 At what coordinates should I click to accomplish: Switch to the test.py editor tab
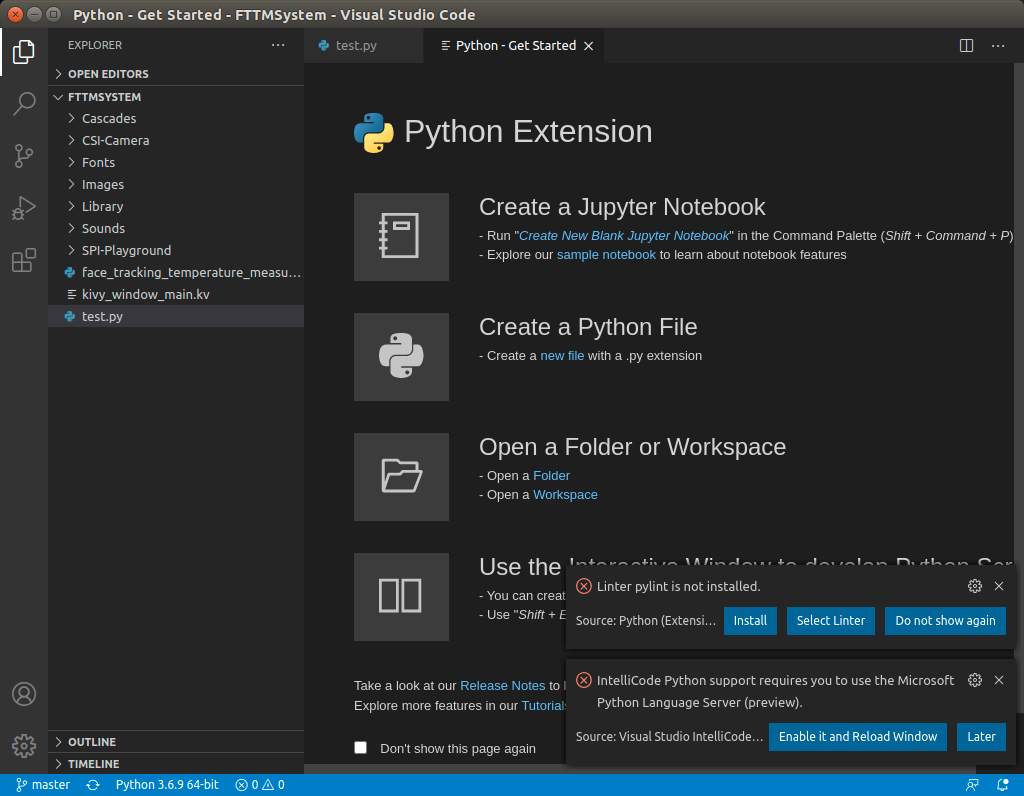[x=364, y=46]
